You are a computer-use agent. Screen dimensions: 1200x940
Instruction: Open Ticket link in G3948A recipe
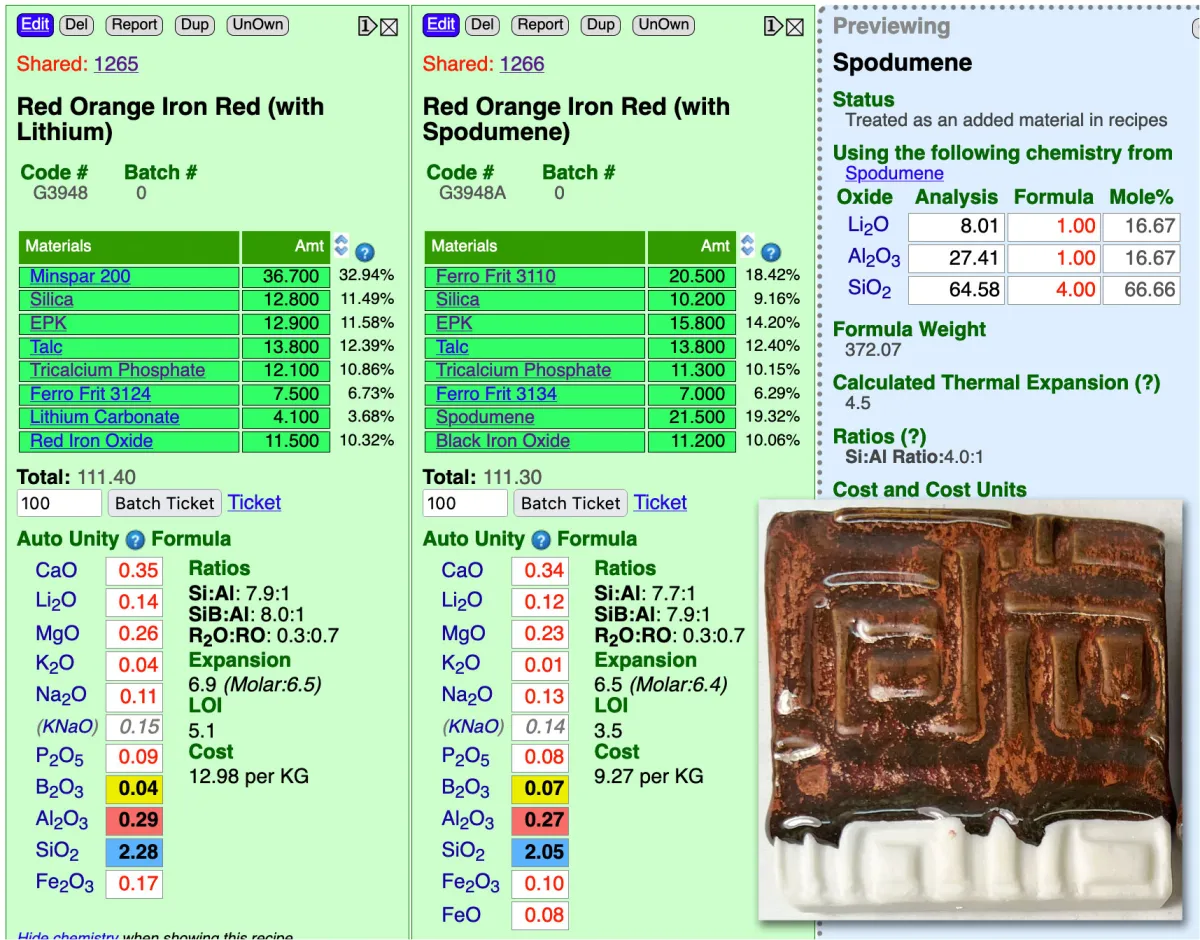(x=660, y=502)
